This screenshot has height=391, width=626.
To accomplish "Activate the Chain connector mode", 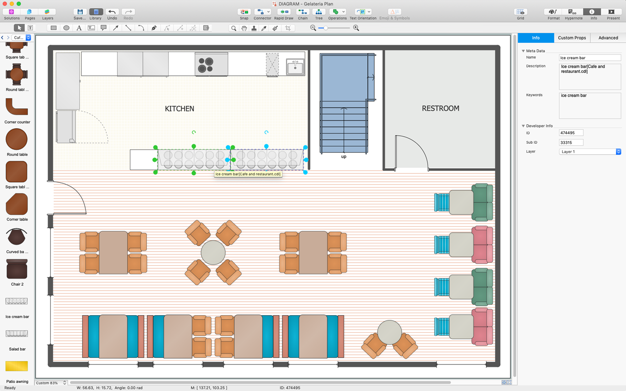I will pyautogui.click(x=303, y=12).
